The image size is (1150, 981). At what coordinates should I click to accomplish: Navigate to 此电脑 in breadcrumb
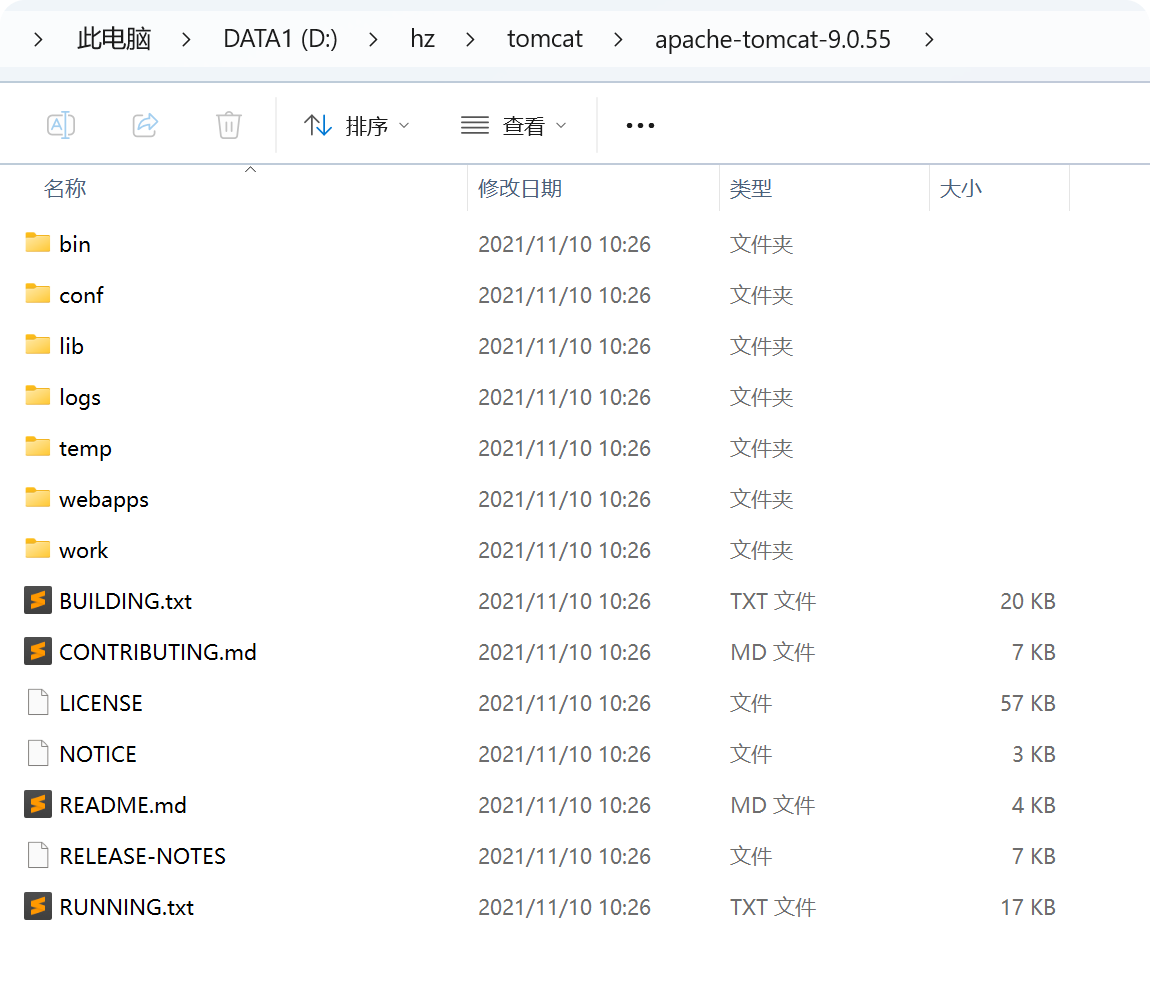tap(114, 39)
